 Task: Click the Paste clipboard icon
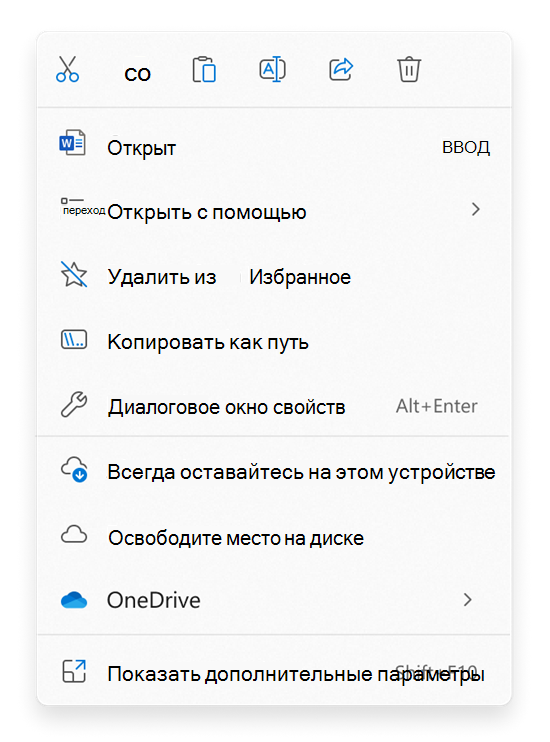[x=204, y=70]
